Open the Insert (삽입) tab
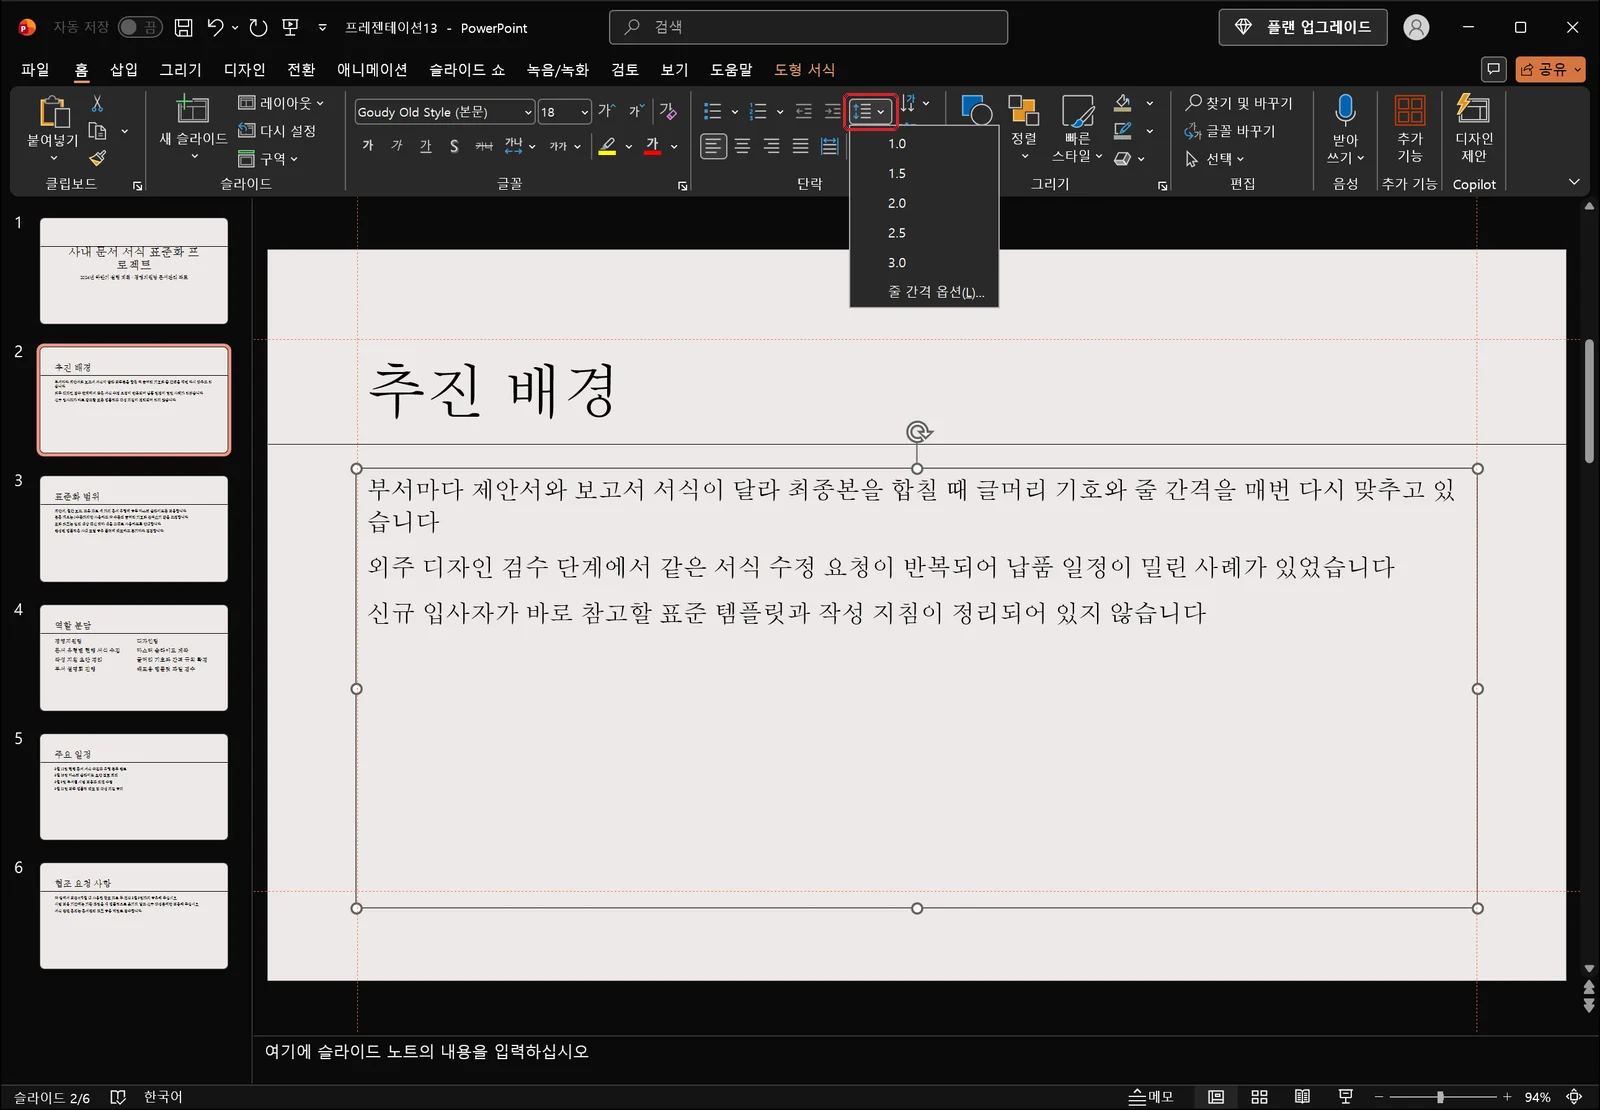 pos(124,69)
